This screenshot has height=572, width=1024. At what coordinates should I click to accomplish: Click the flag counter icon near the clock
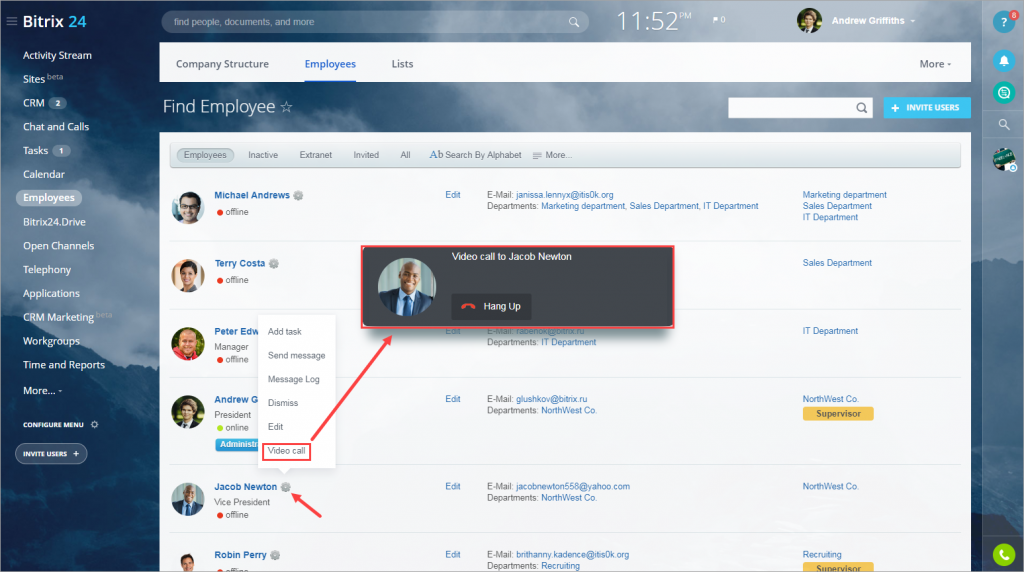[718, 20]
